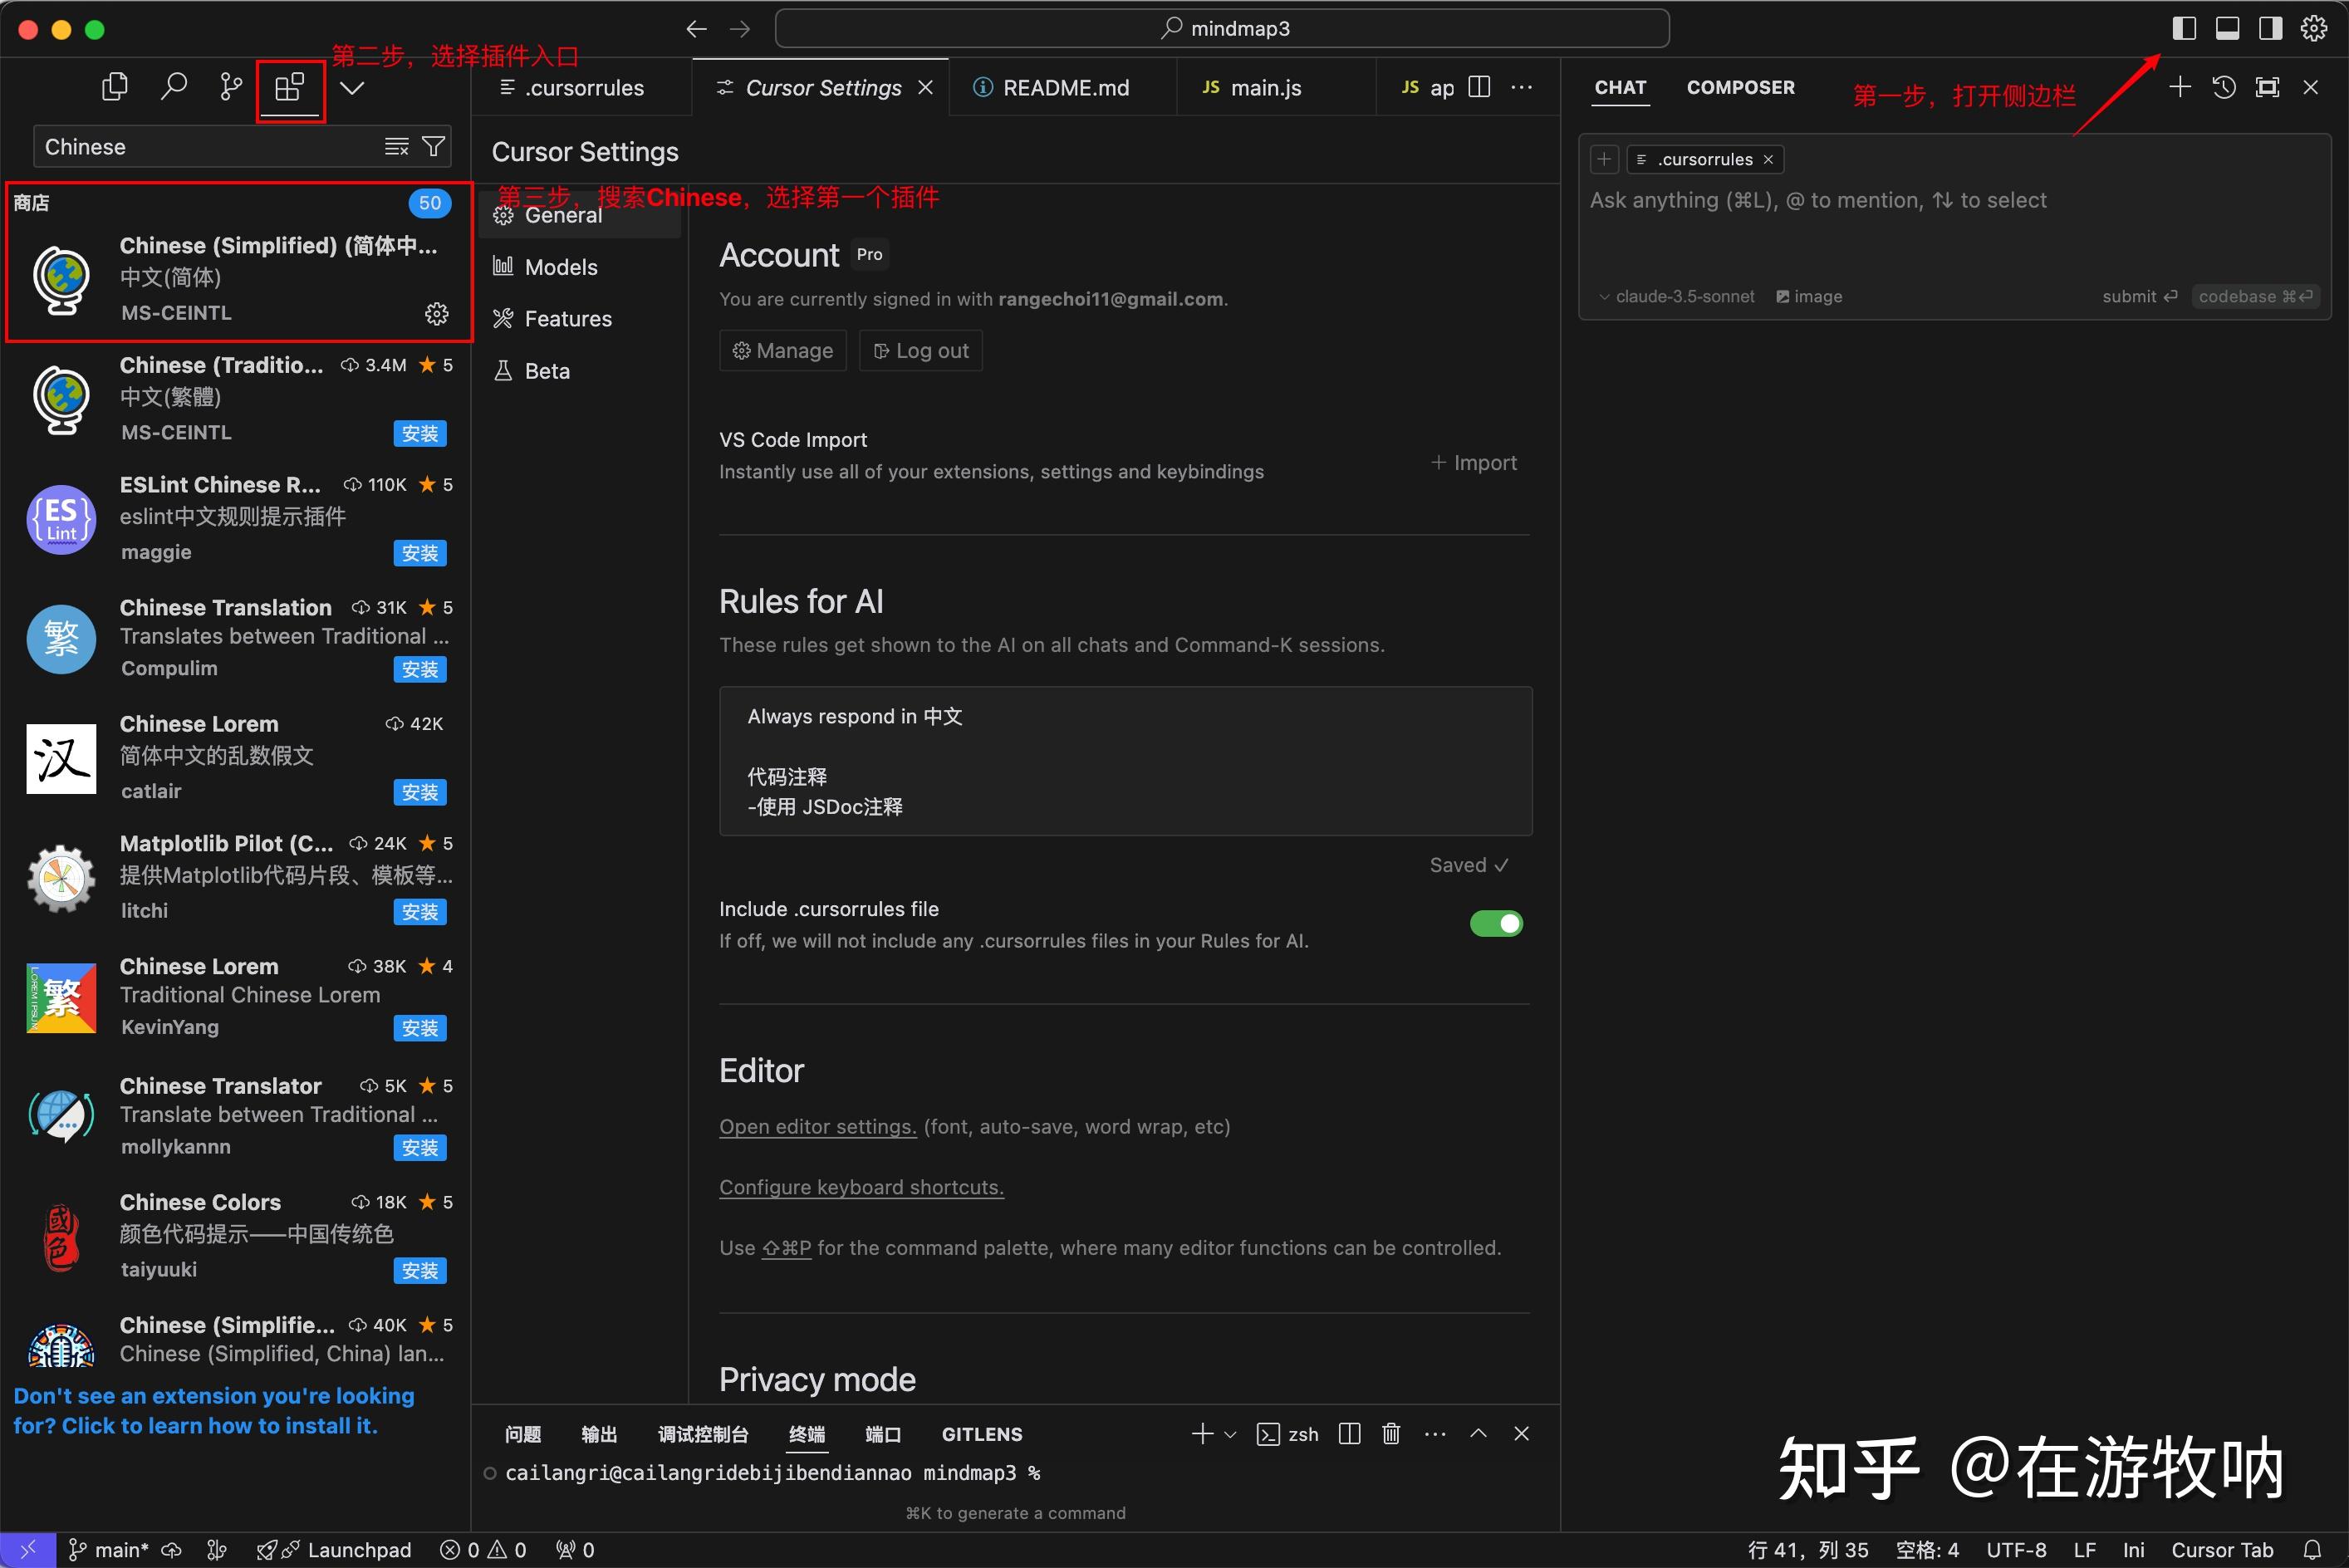Open chat history clock icon
2349x1568 pixels.
coord(2223,88)
